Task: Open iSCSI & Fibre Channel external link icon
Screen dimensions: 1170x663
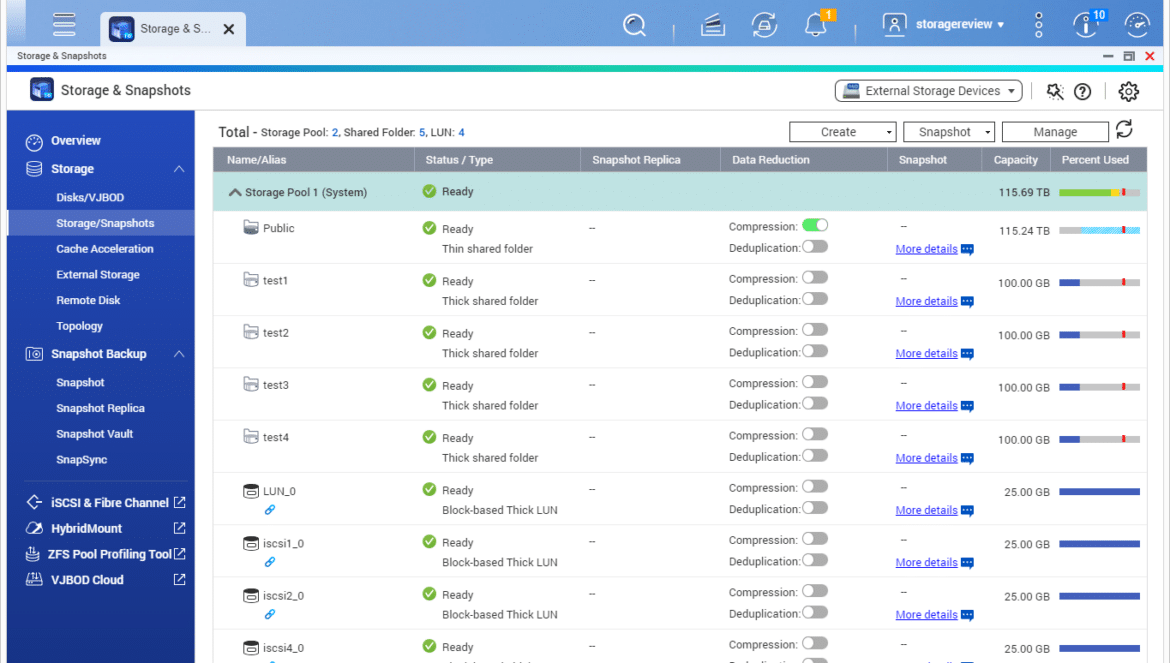Action: click(179, 502)
